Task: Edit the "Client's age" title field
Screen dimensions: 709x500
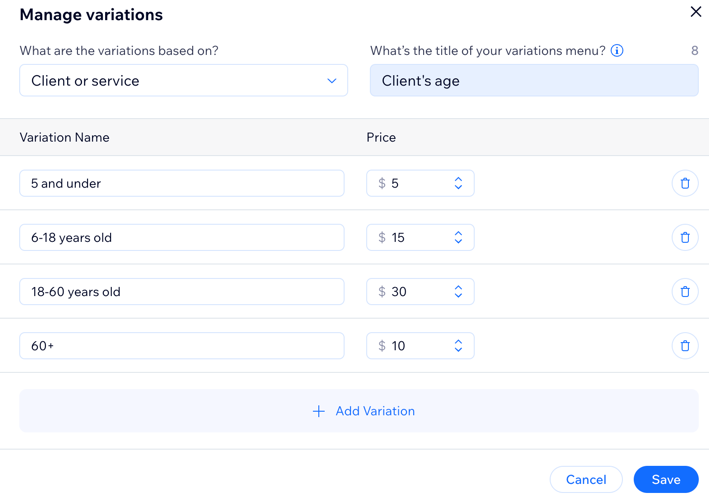Action: click(534, 80)
